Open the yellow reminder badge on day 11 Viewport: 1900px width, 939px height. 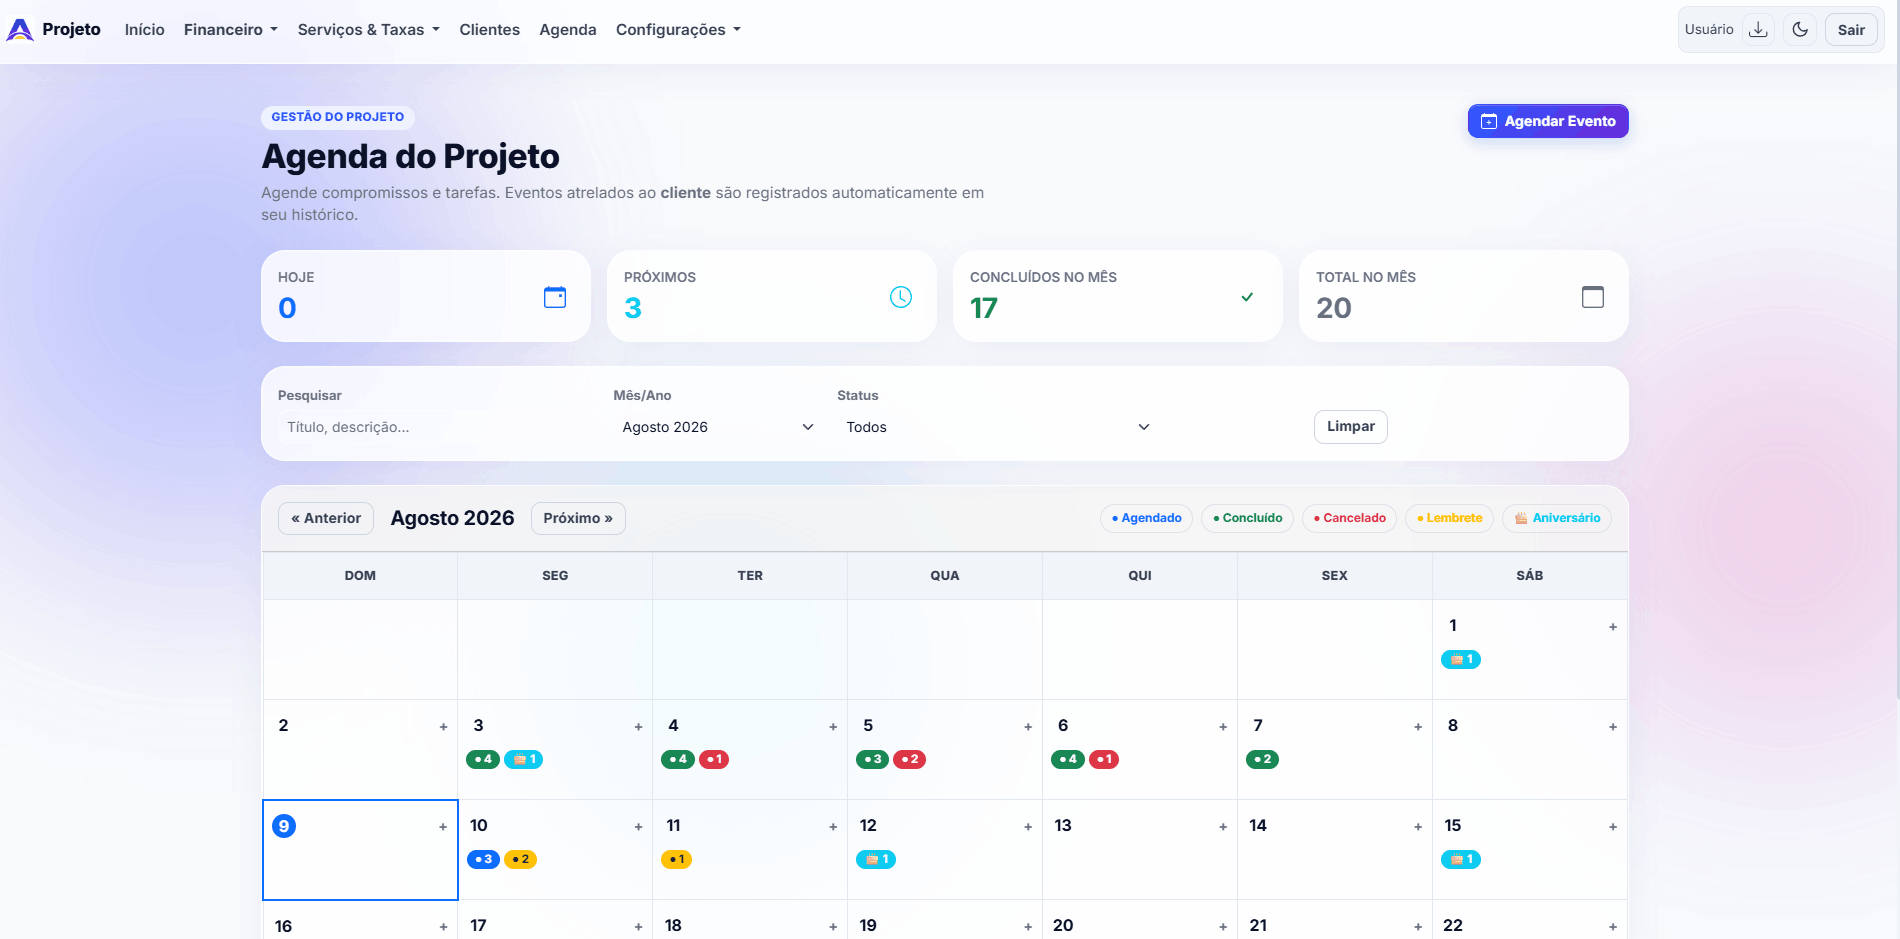(x=676, y=859)
